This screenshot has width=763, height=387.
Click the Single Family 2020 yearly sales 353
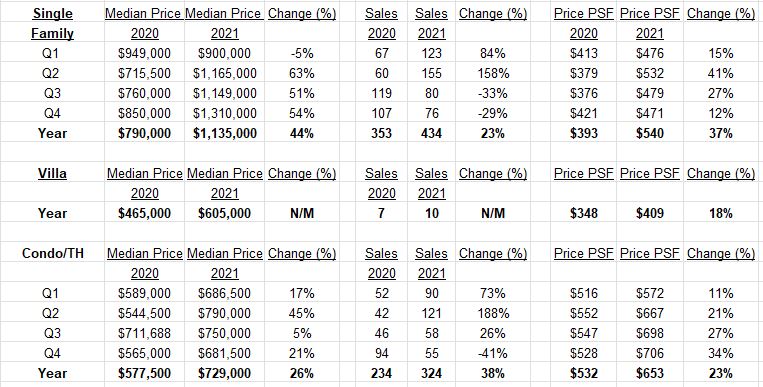pos(381,133)
